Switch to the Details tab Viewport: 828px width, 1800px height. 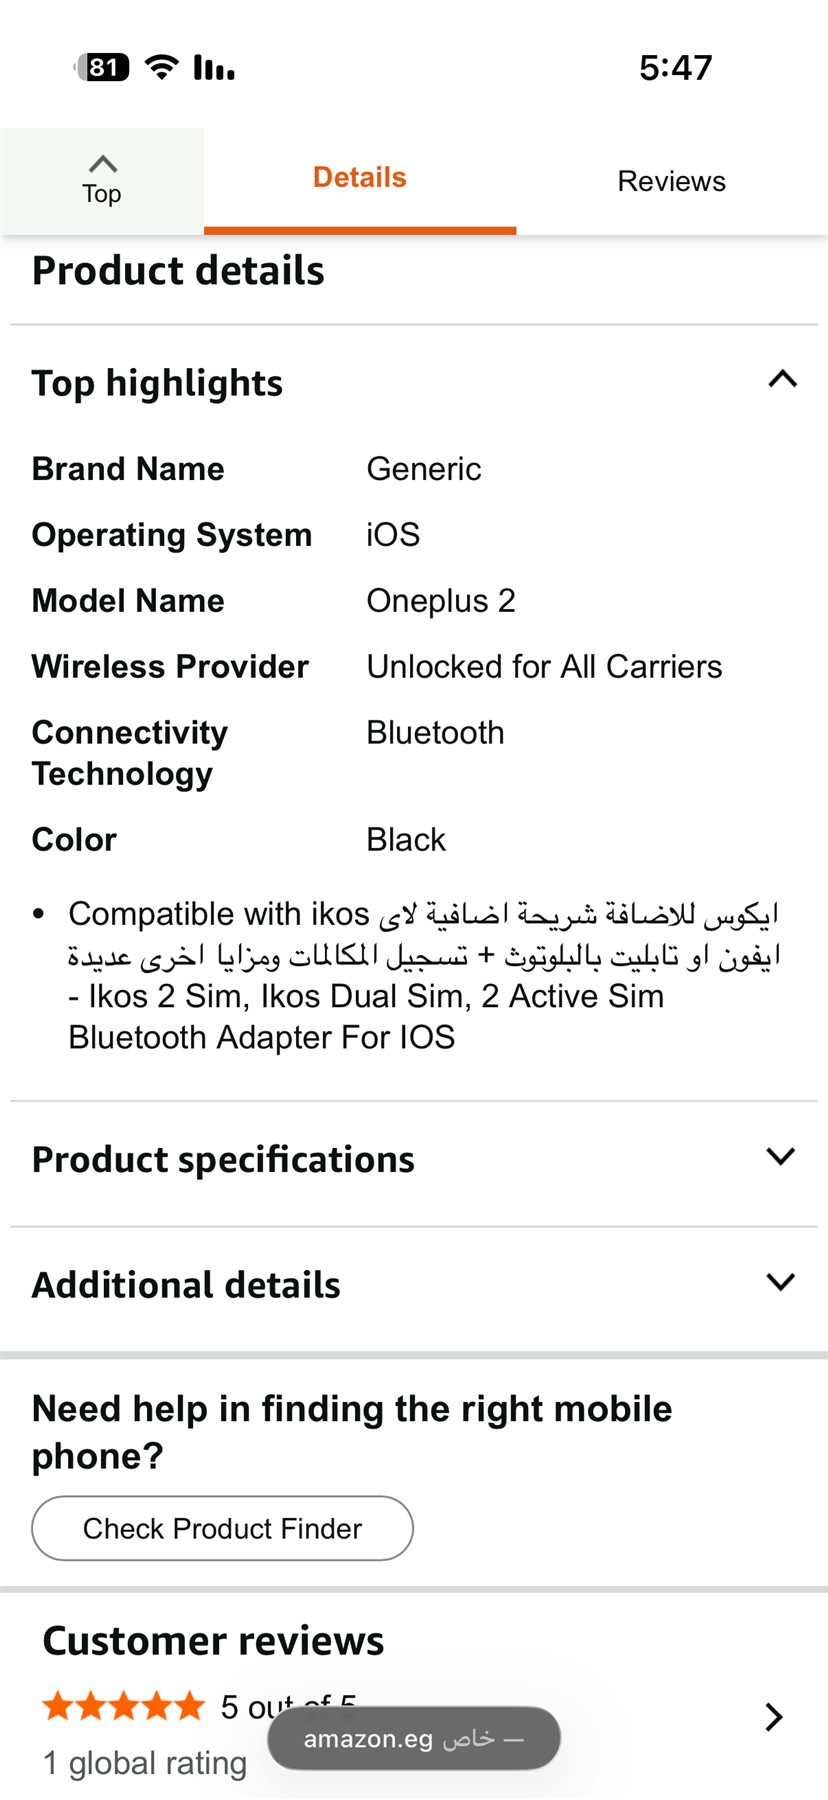click(360, 178)
